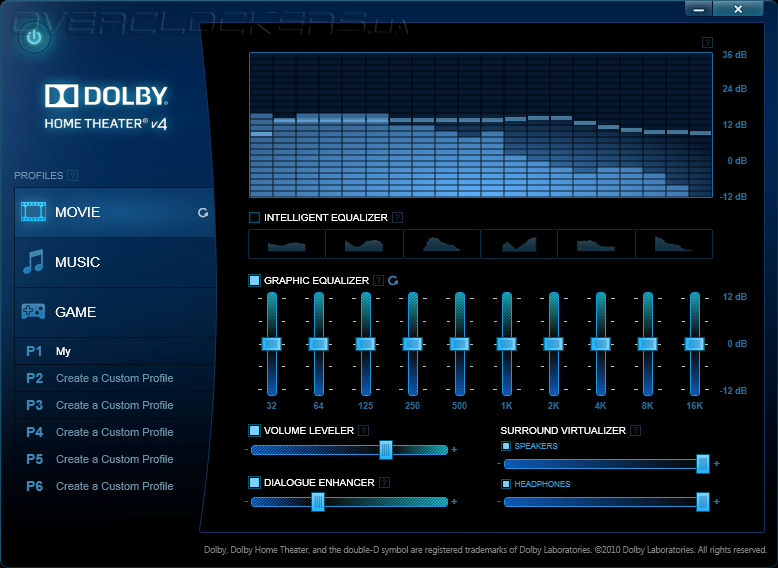This screenshot has width=778, height=568.
Task: Click the 250 Hz equalizer slider handle
Action: coord(412,344)
